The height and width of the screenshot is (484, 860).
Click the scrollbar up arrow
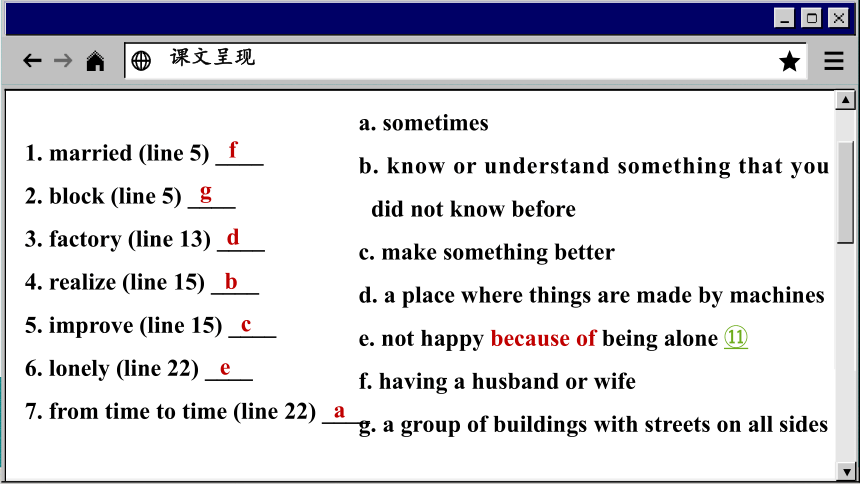[845, 100]
